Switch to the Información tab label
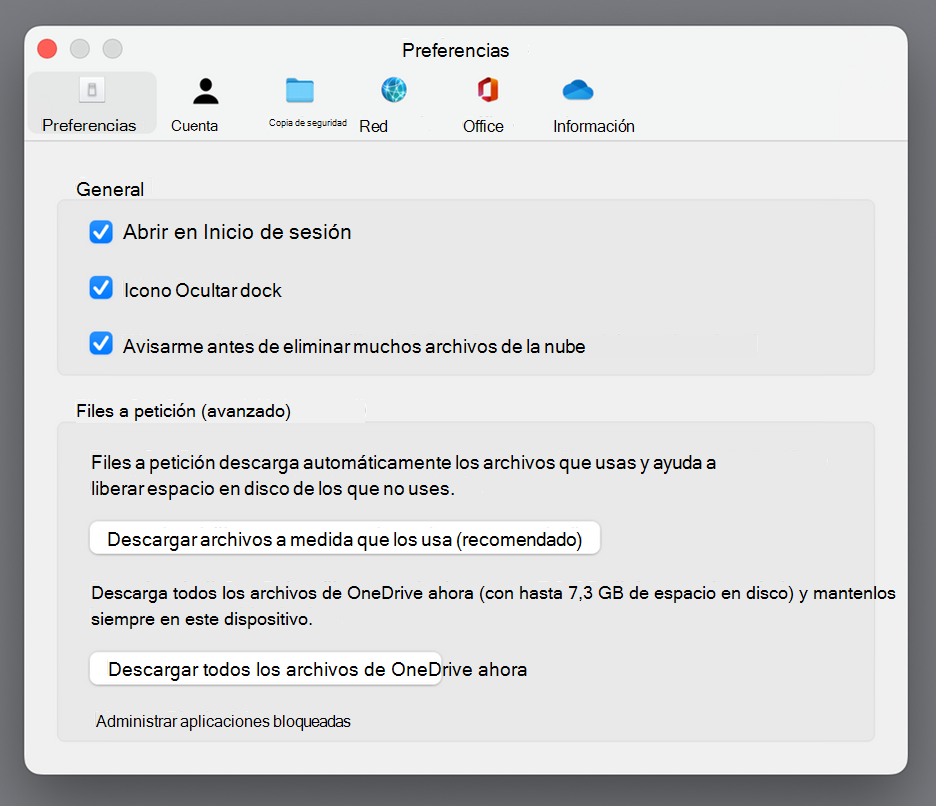936x806 pixels. [x=594, y=127]
